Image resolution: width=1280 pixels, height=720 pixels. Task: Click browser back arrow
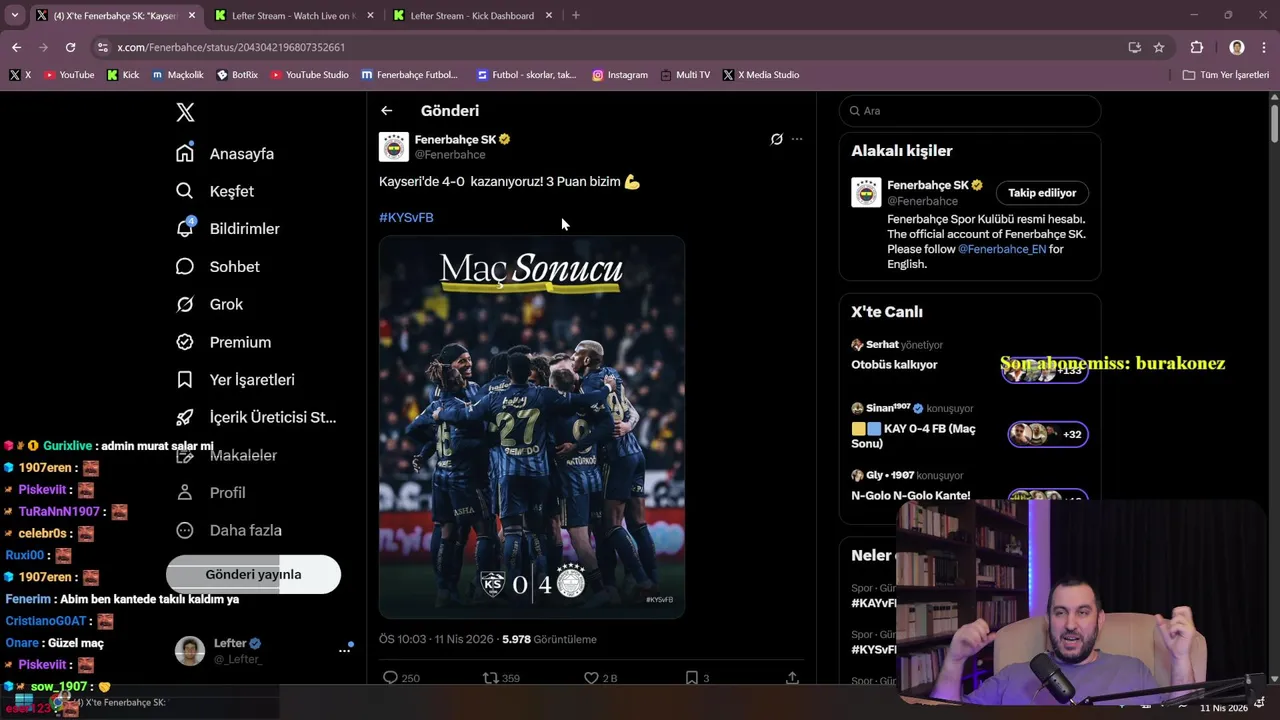click(16, 47)
